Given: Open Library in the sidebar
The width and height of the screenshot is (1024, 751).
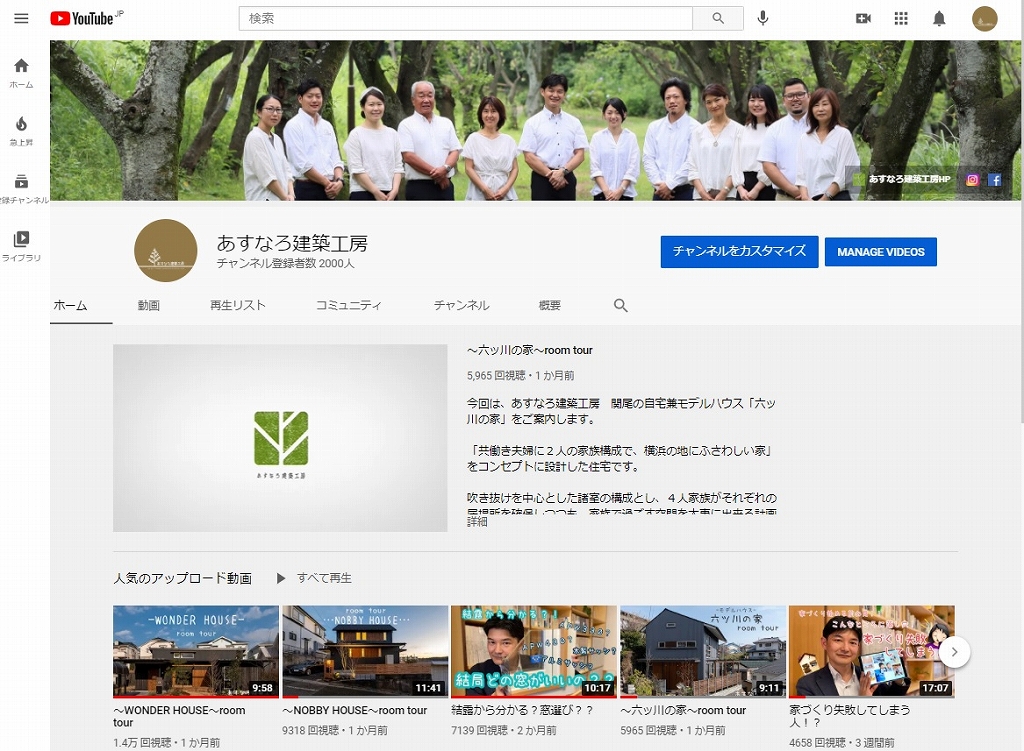Looking at the screenshot, I should pos(21,247).
